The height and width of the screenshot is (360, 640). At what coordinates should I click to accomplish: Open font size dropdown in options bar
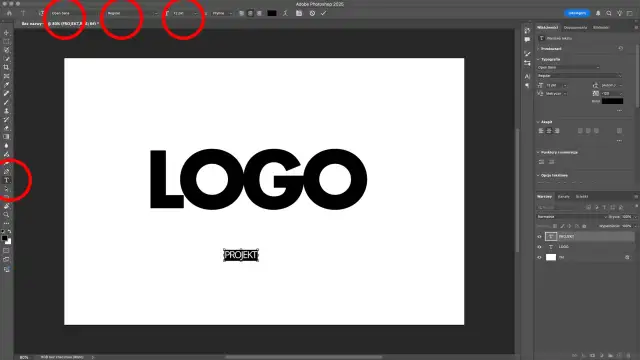184,13
